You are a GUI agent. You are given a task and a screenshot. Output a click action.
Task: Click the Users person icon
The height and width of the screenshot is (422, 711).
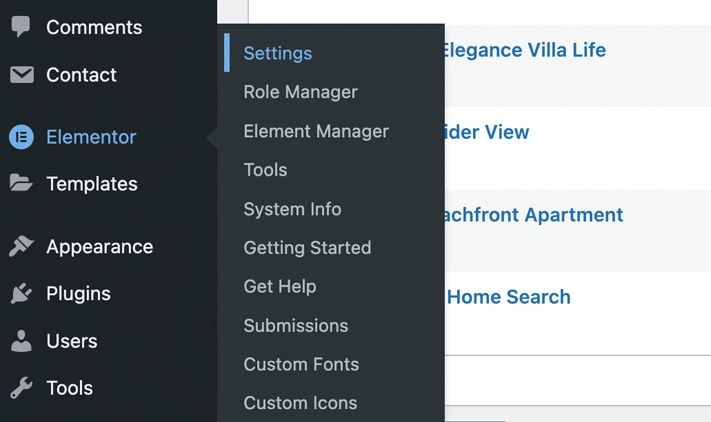tap(21, 341)
